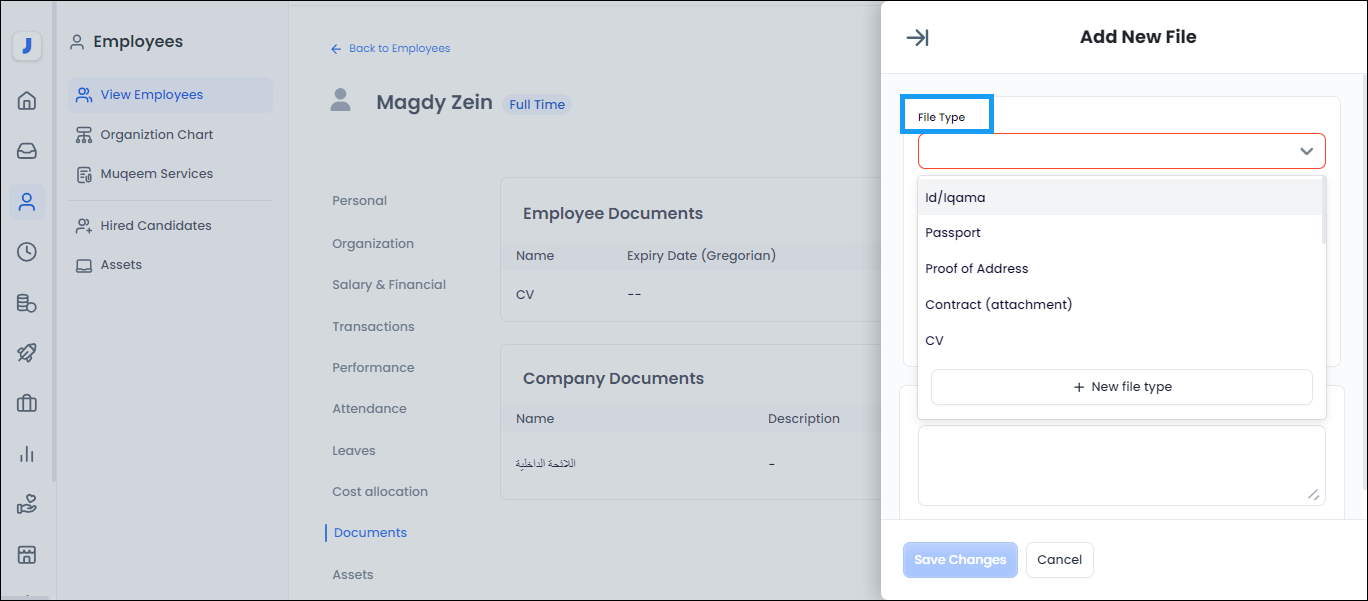Collapse the Add New File panel arrow icon
This screenshot has width=1368, height=601.
coord(917,38)
